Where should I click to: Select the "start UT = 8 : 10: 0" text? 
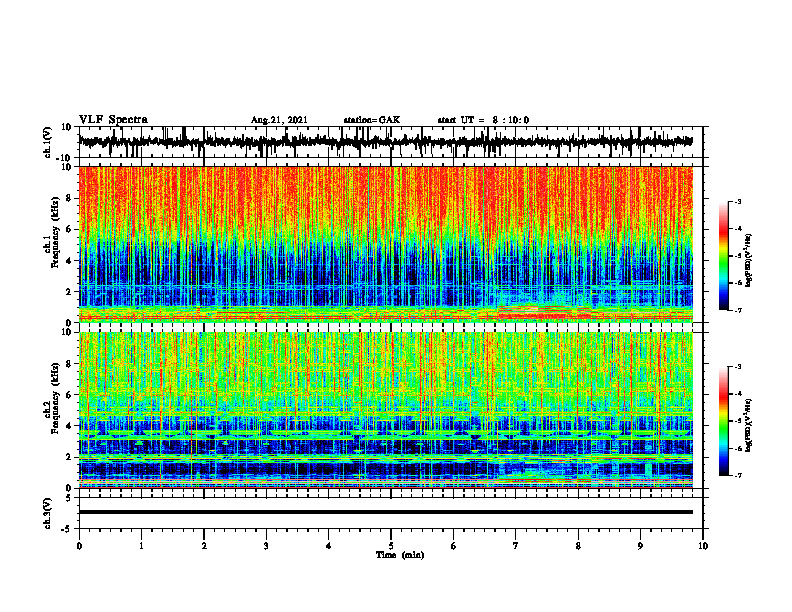tap(483, 120)
